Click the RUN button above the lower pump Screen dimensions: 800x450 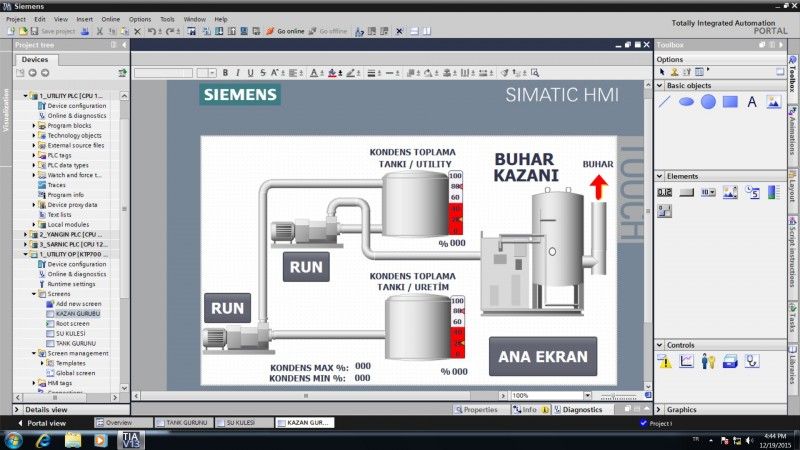click(x=228, y=308)
